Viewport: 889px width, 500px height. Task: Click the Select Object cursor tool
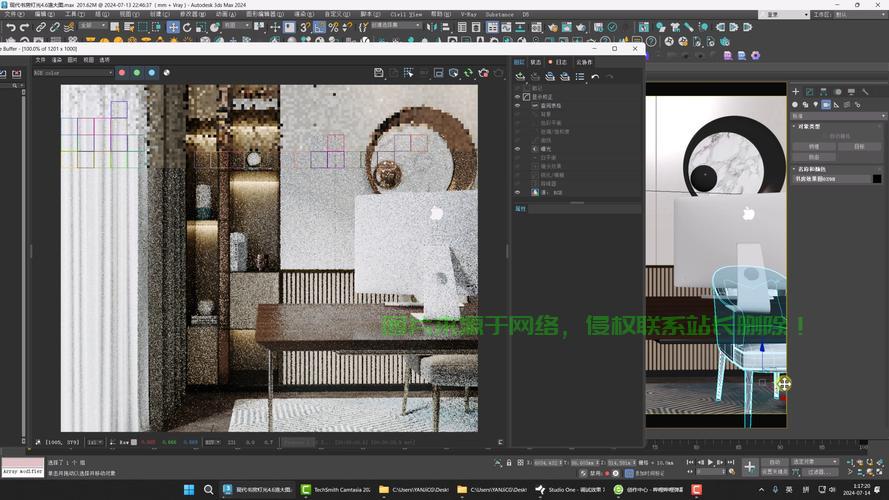pos(115,27)
